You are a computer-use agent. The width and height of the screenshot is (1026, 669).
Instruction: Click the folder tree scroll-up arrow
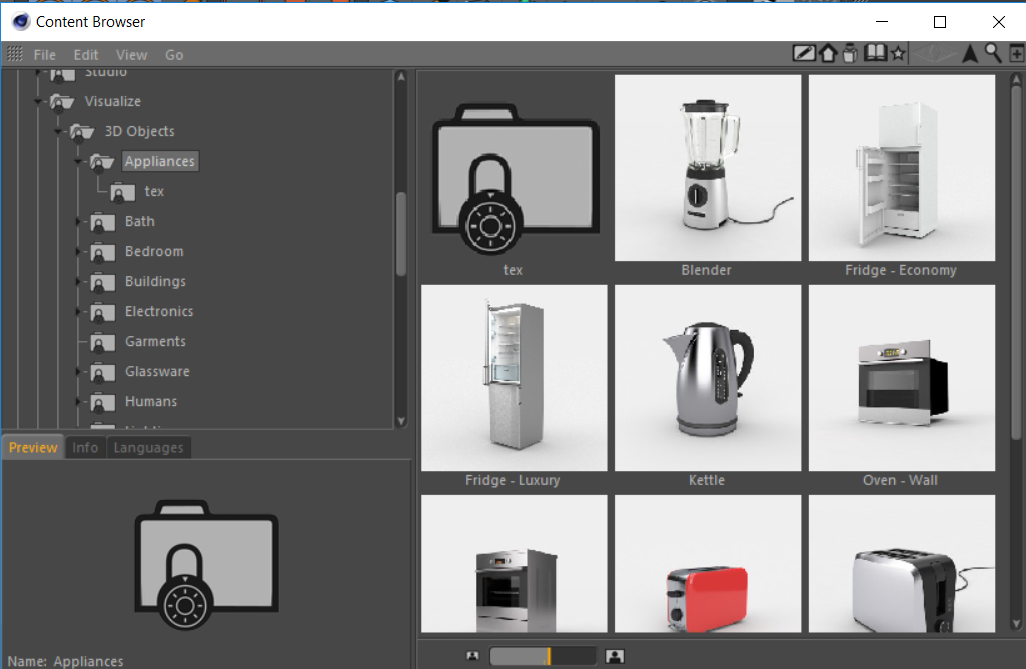[401, 77]
